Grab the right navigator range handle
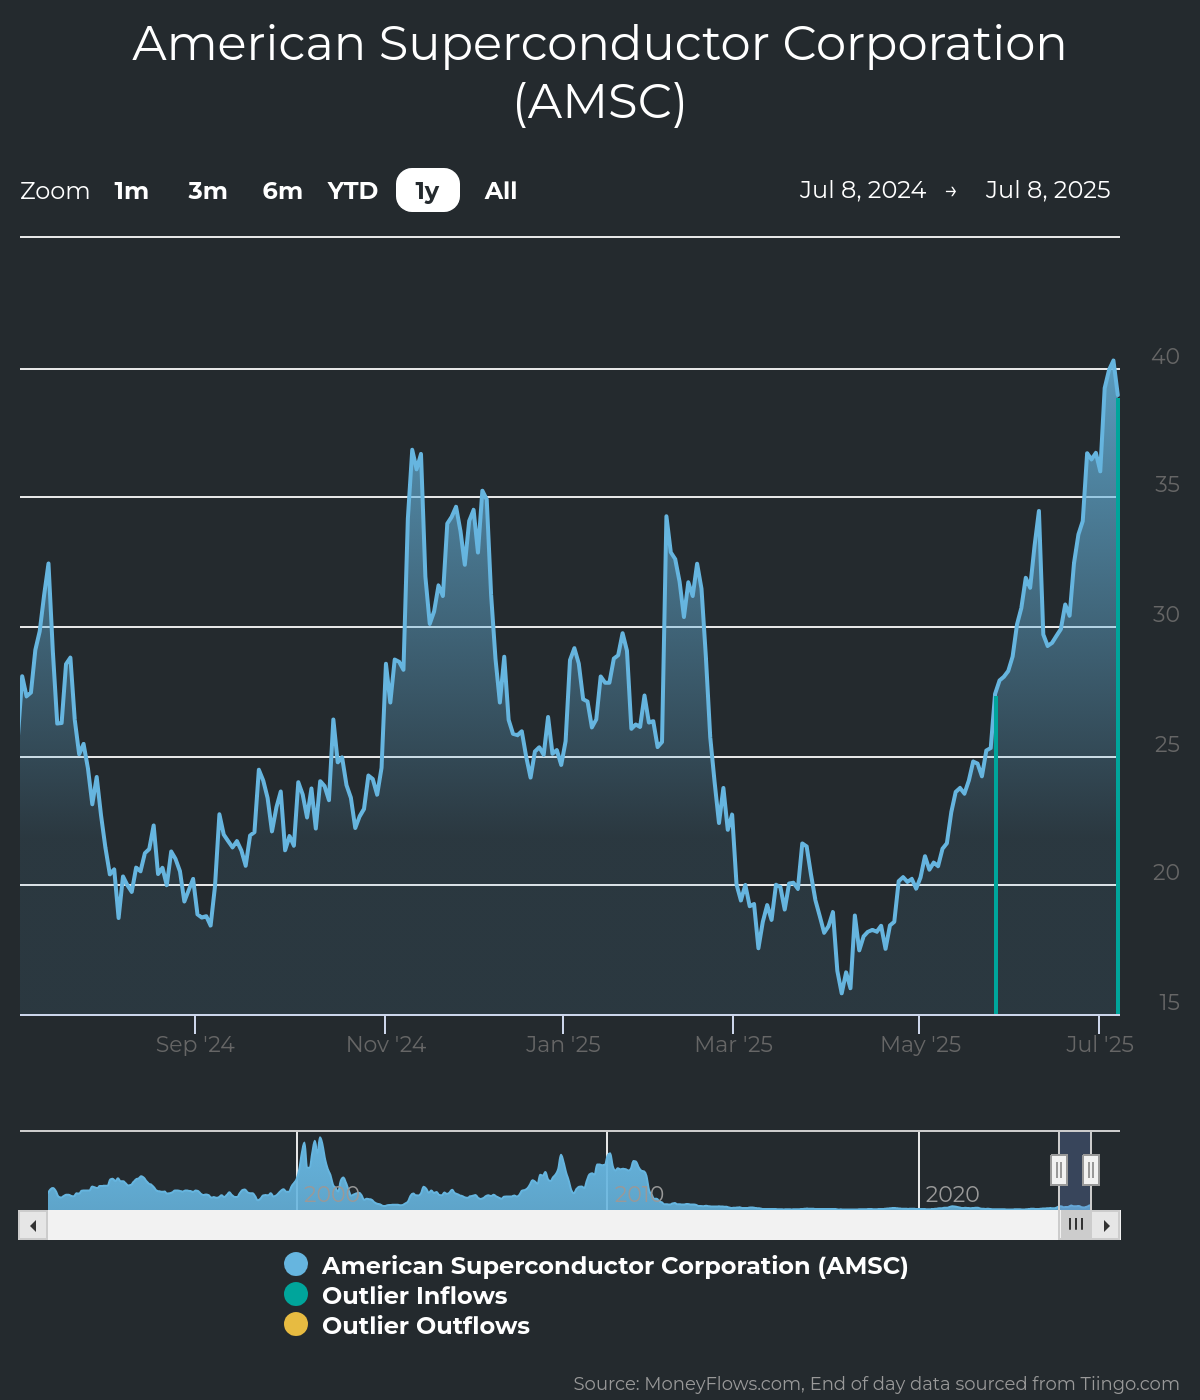The image size is (1200, 1400). tap(1091, 1170)
